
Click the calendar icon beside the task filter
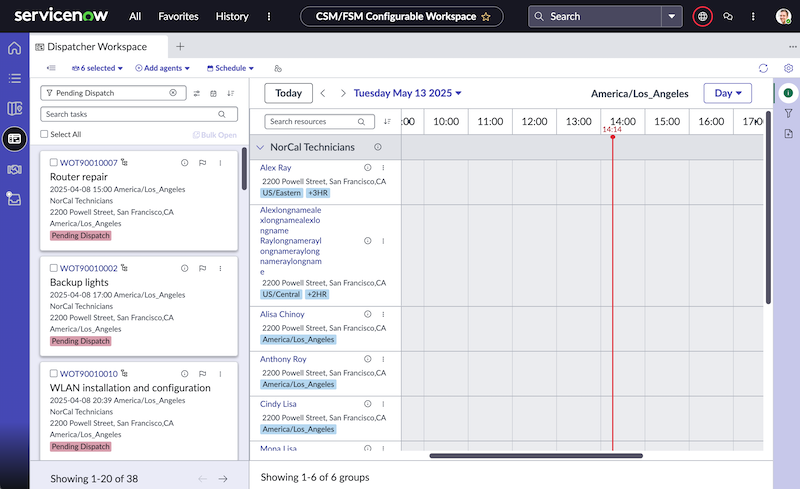point(213,93)
